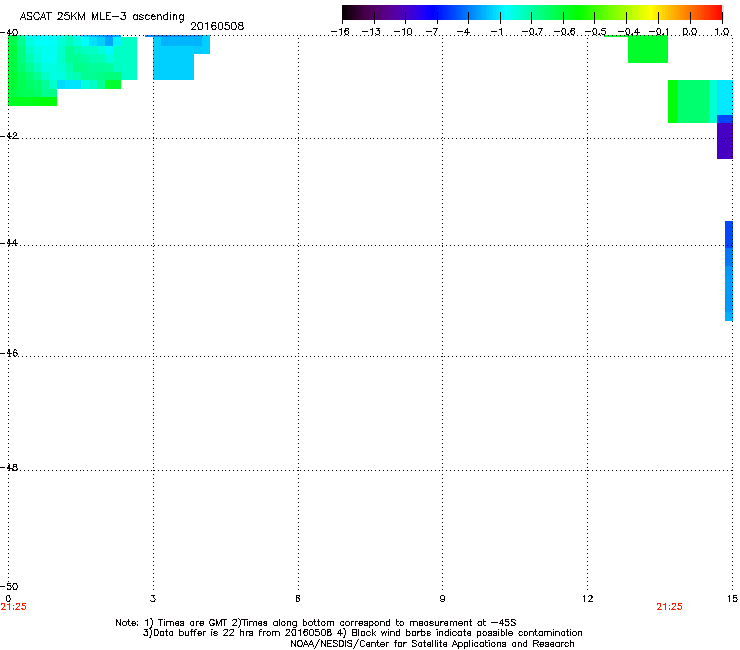Screen dimensions: 740x650
Task: Click the latitude axis label "-44"
Action: (x=9, y=243)
